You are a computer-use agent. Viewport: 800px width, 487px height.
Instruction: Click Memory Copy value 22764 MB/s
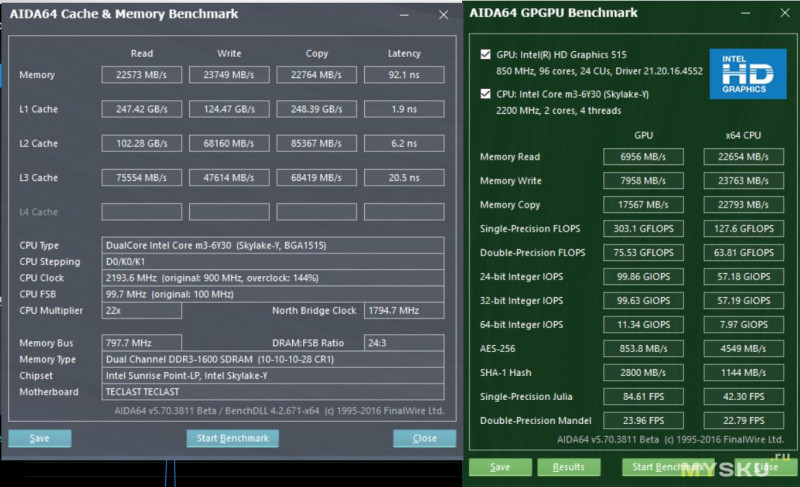(x=316, y=74)
